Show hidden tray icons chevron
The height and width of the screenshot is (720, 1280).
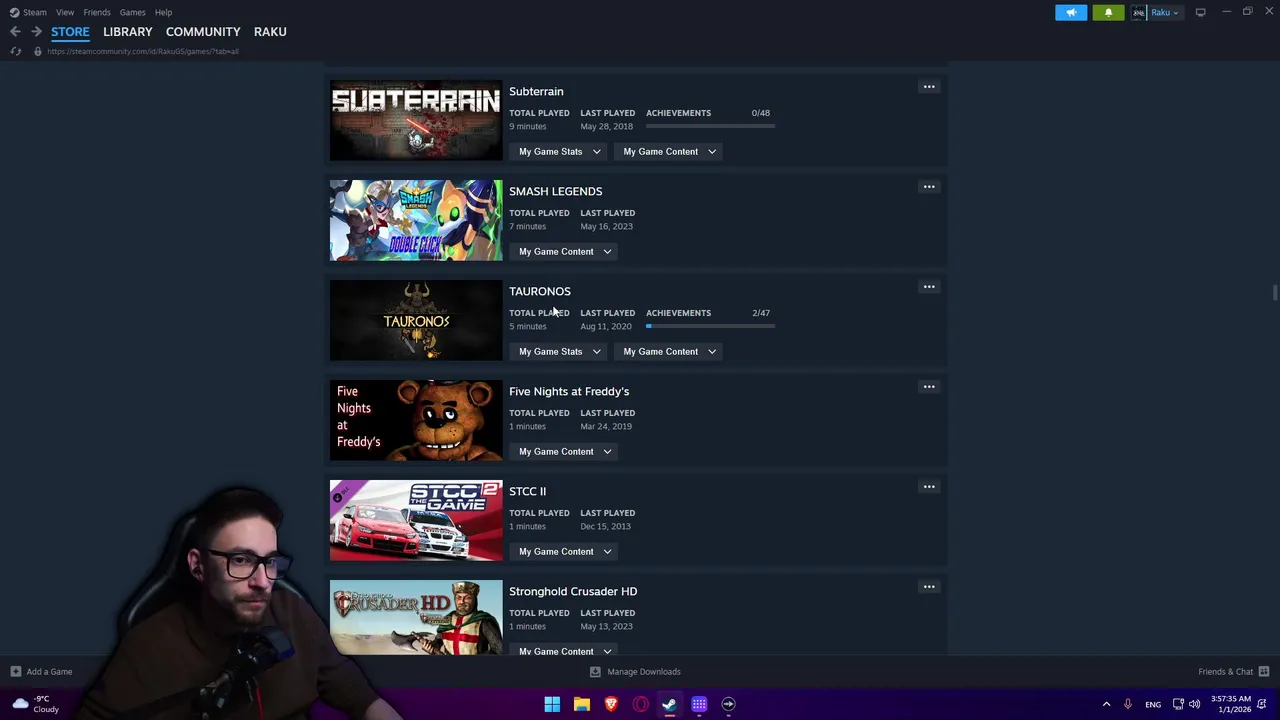coord(1106,704)
